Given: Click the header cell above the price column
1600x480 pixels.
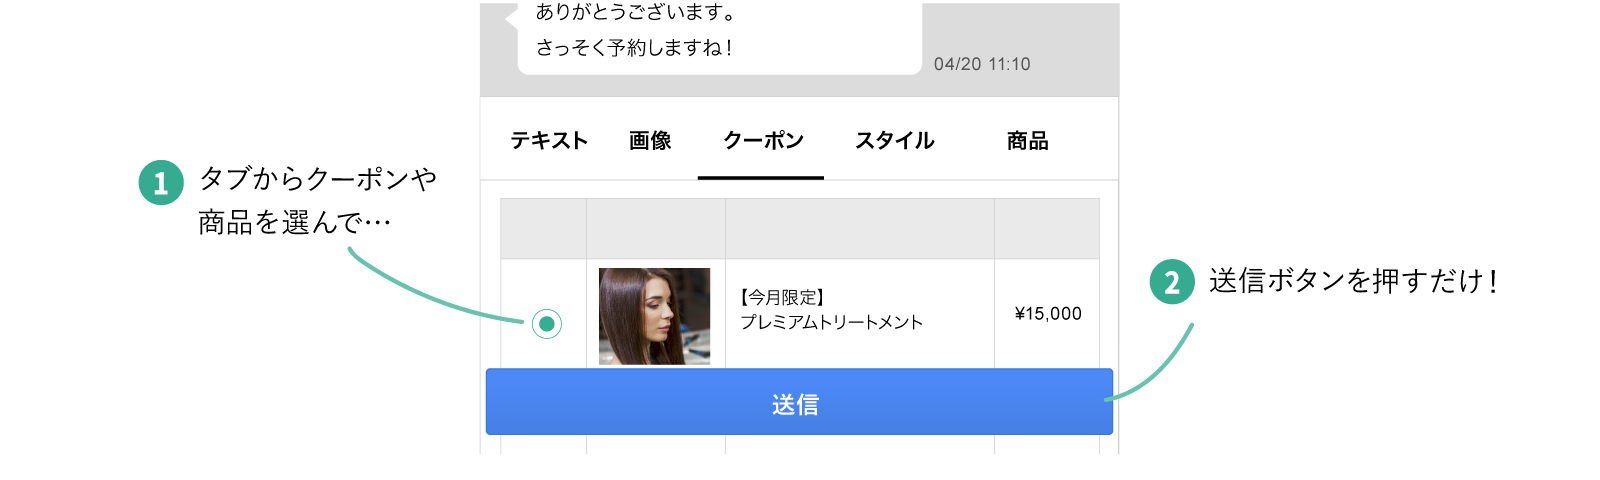Looking at the screenshot, I should (x=1047, y=229).
